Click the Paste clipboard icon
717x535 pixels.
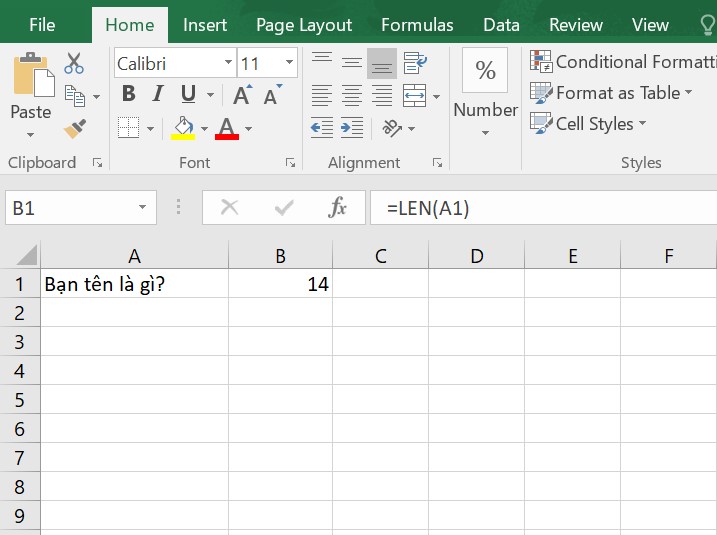tap(33, 74)
